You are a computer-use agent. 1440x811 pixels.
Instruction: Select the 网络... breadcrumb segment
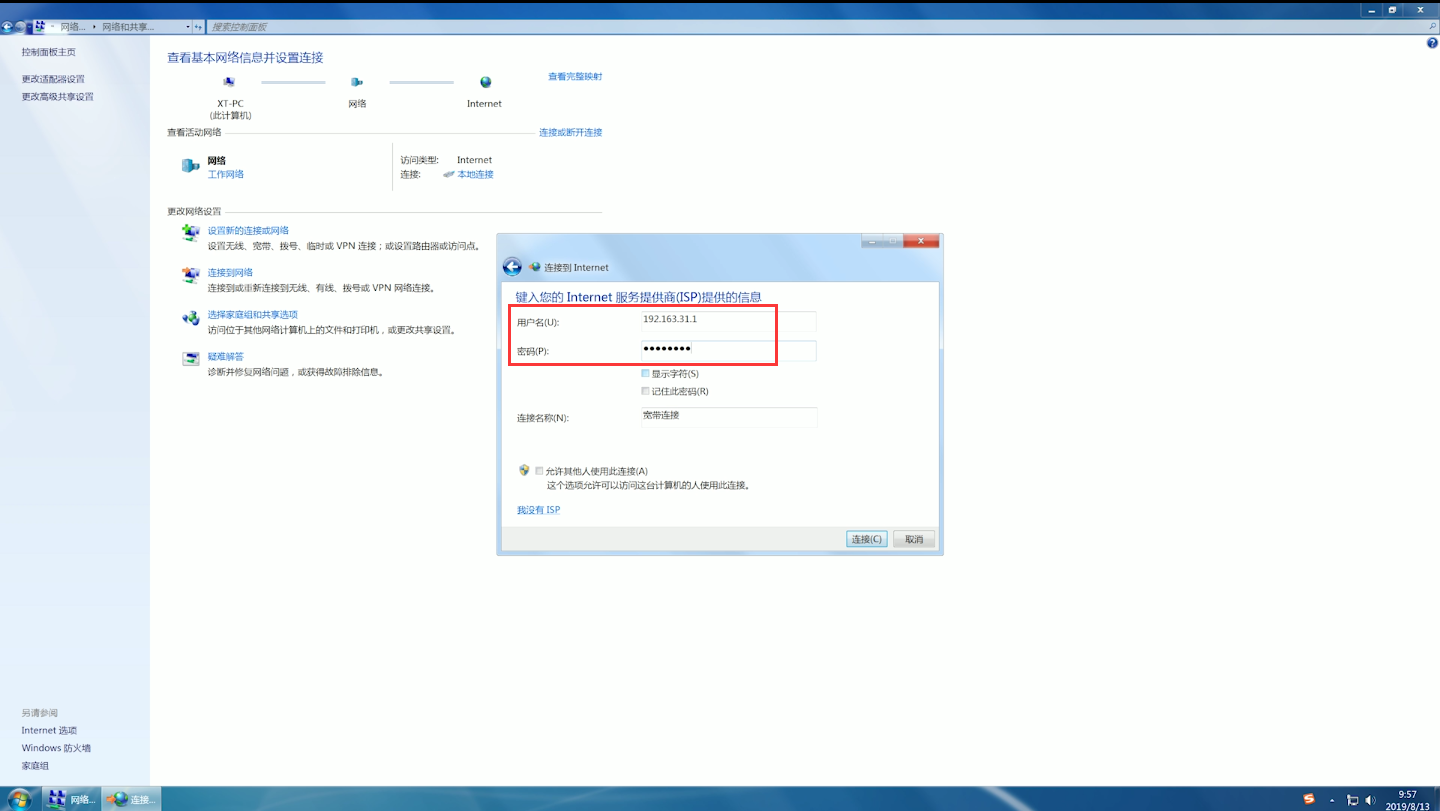(73, 27)
